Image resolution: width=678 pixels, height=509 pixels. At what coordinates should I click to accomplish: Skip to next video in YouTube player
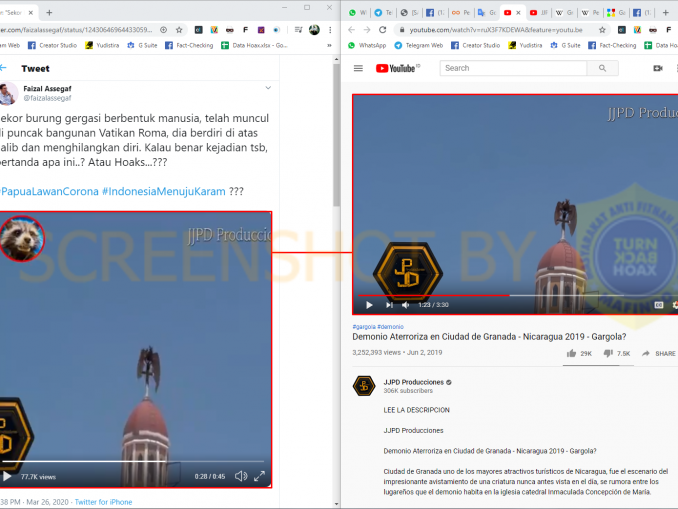389,305
